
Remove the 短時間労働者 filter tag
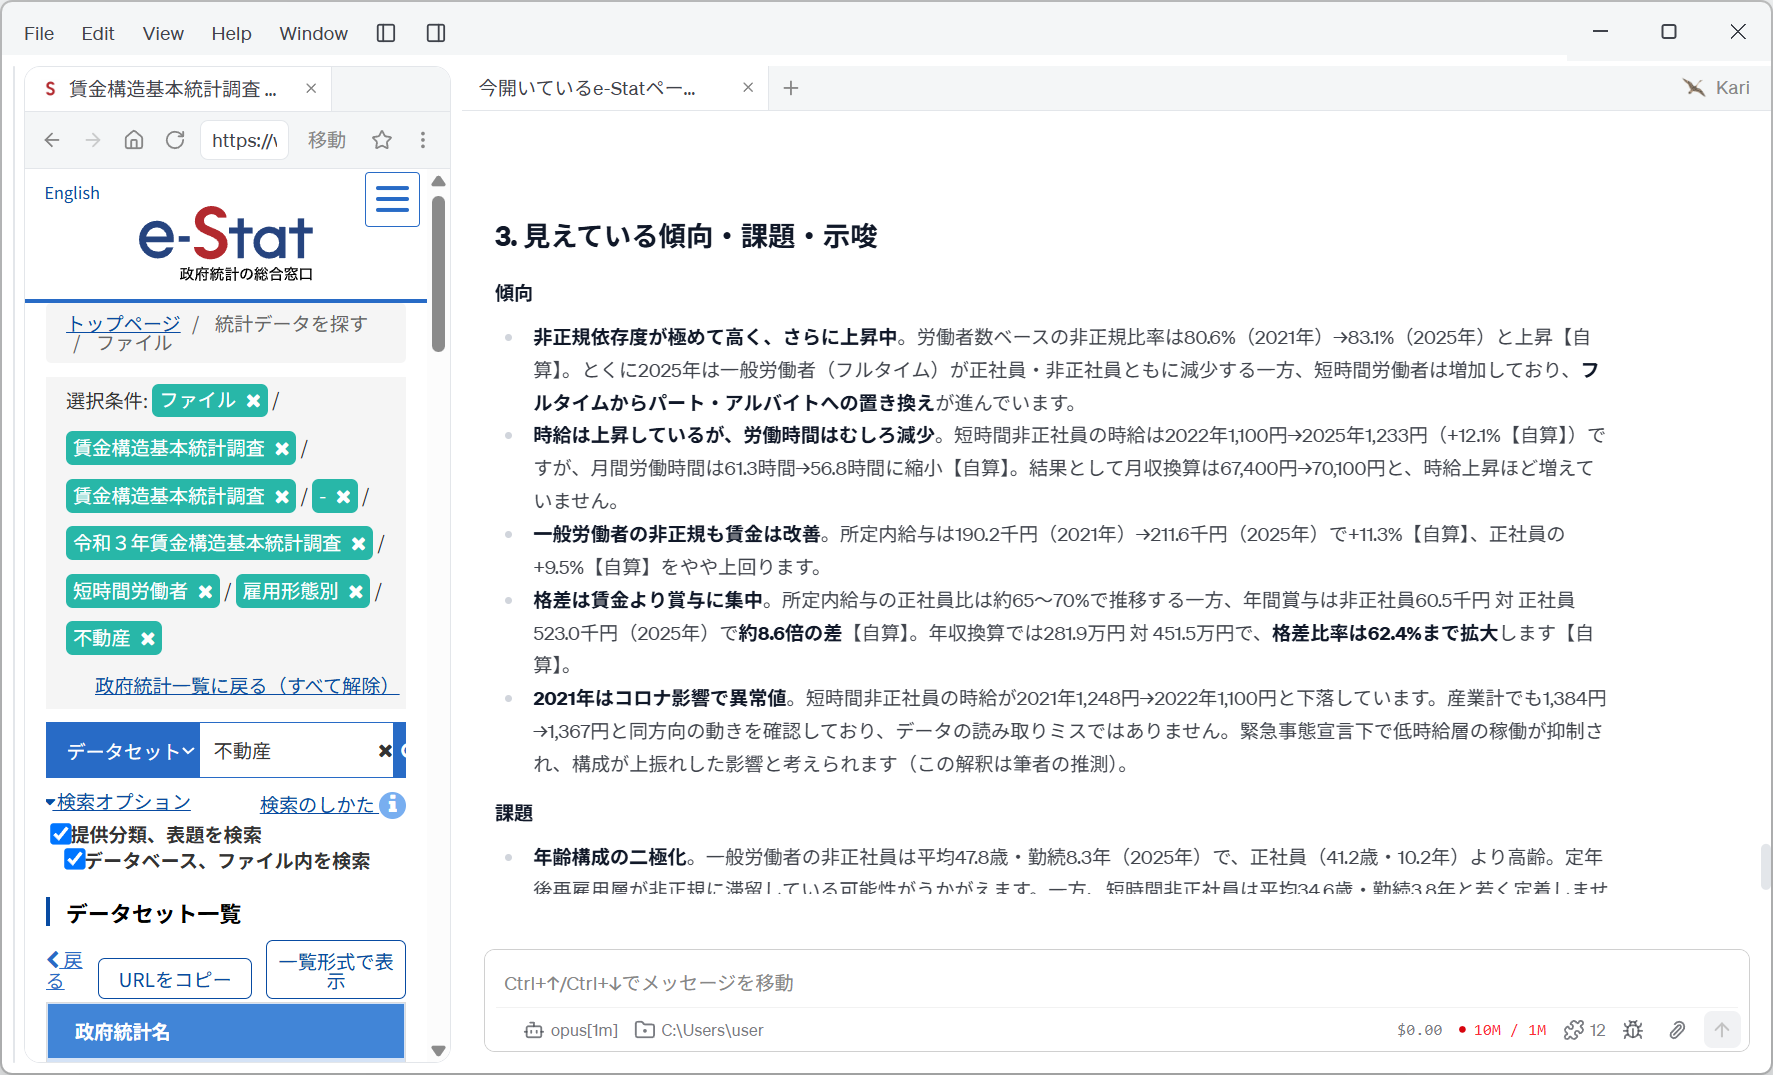205,592
